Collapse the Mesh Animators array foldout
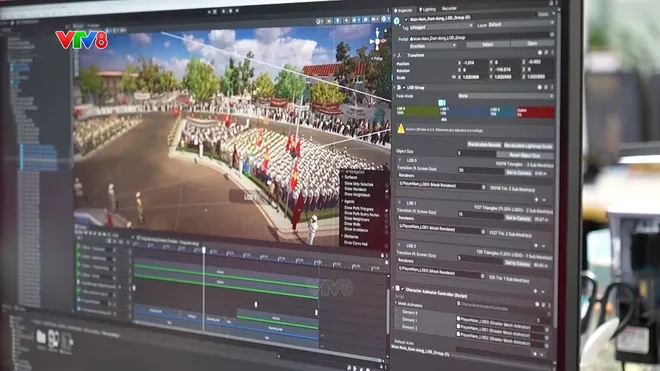The width and height of the screenshot is (660, 371). click(396, 303)
